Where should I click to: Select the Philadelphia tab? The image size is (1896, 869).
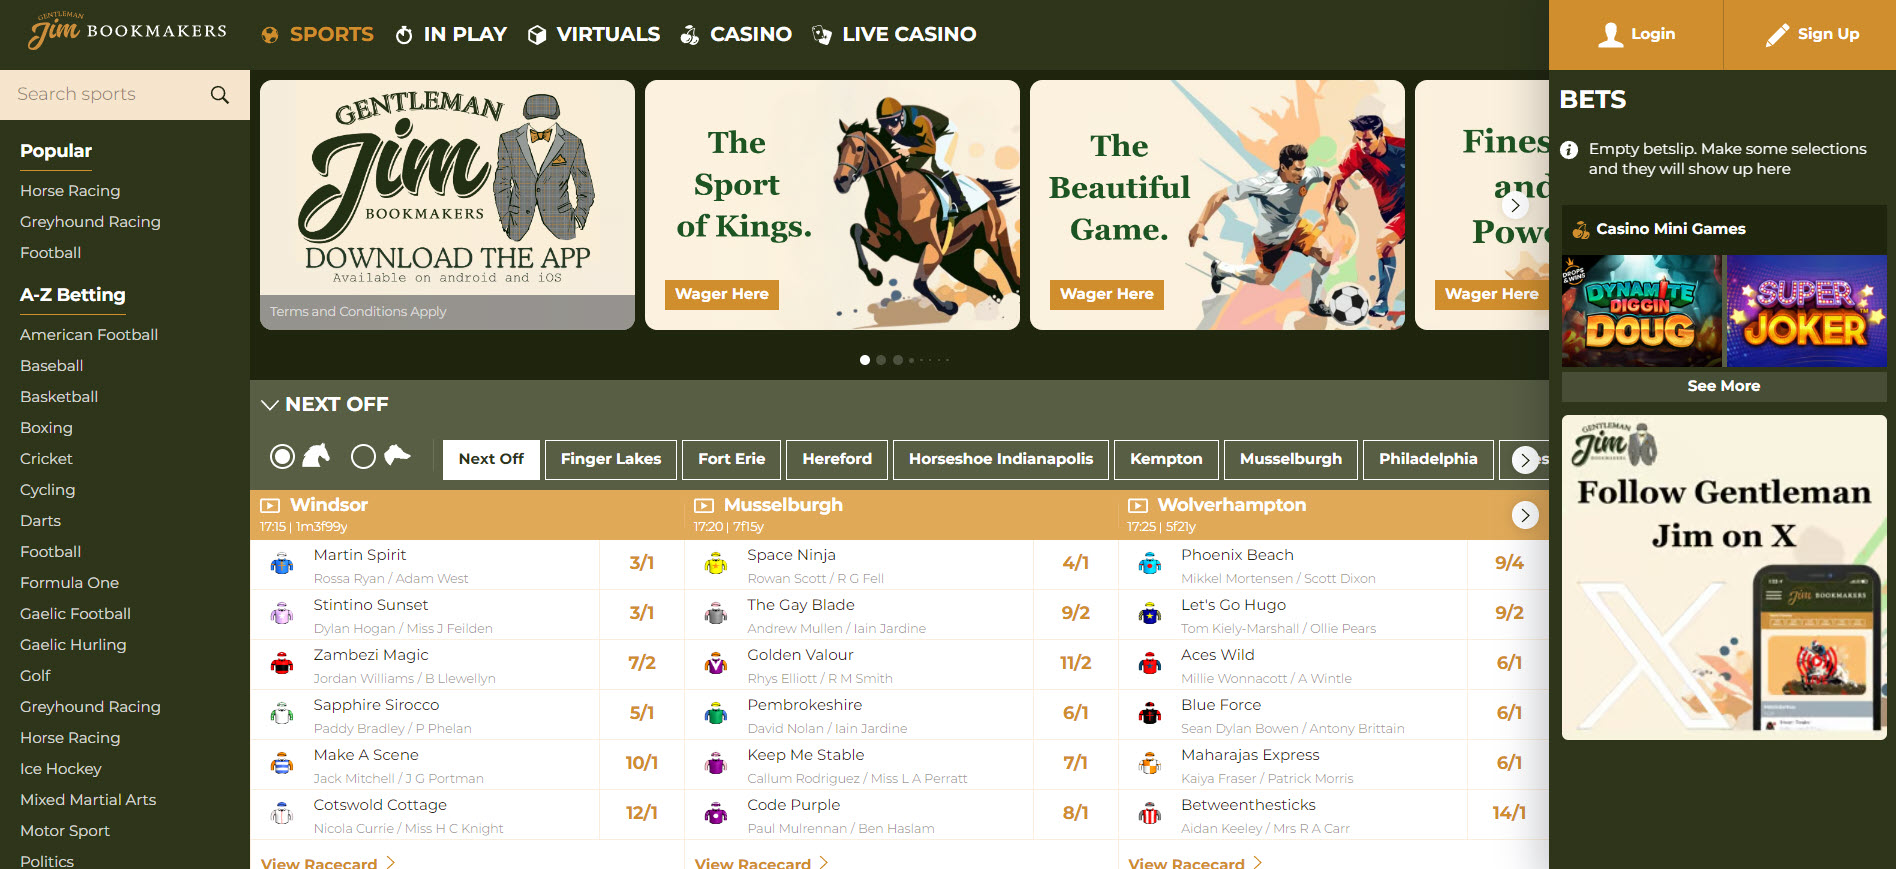[1428, 459]
